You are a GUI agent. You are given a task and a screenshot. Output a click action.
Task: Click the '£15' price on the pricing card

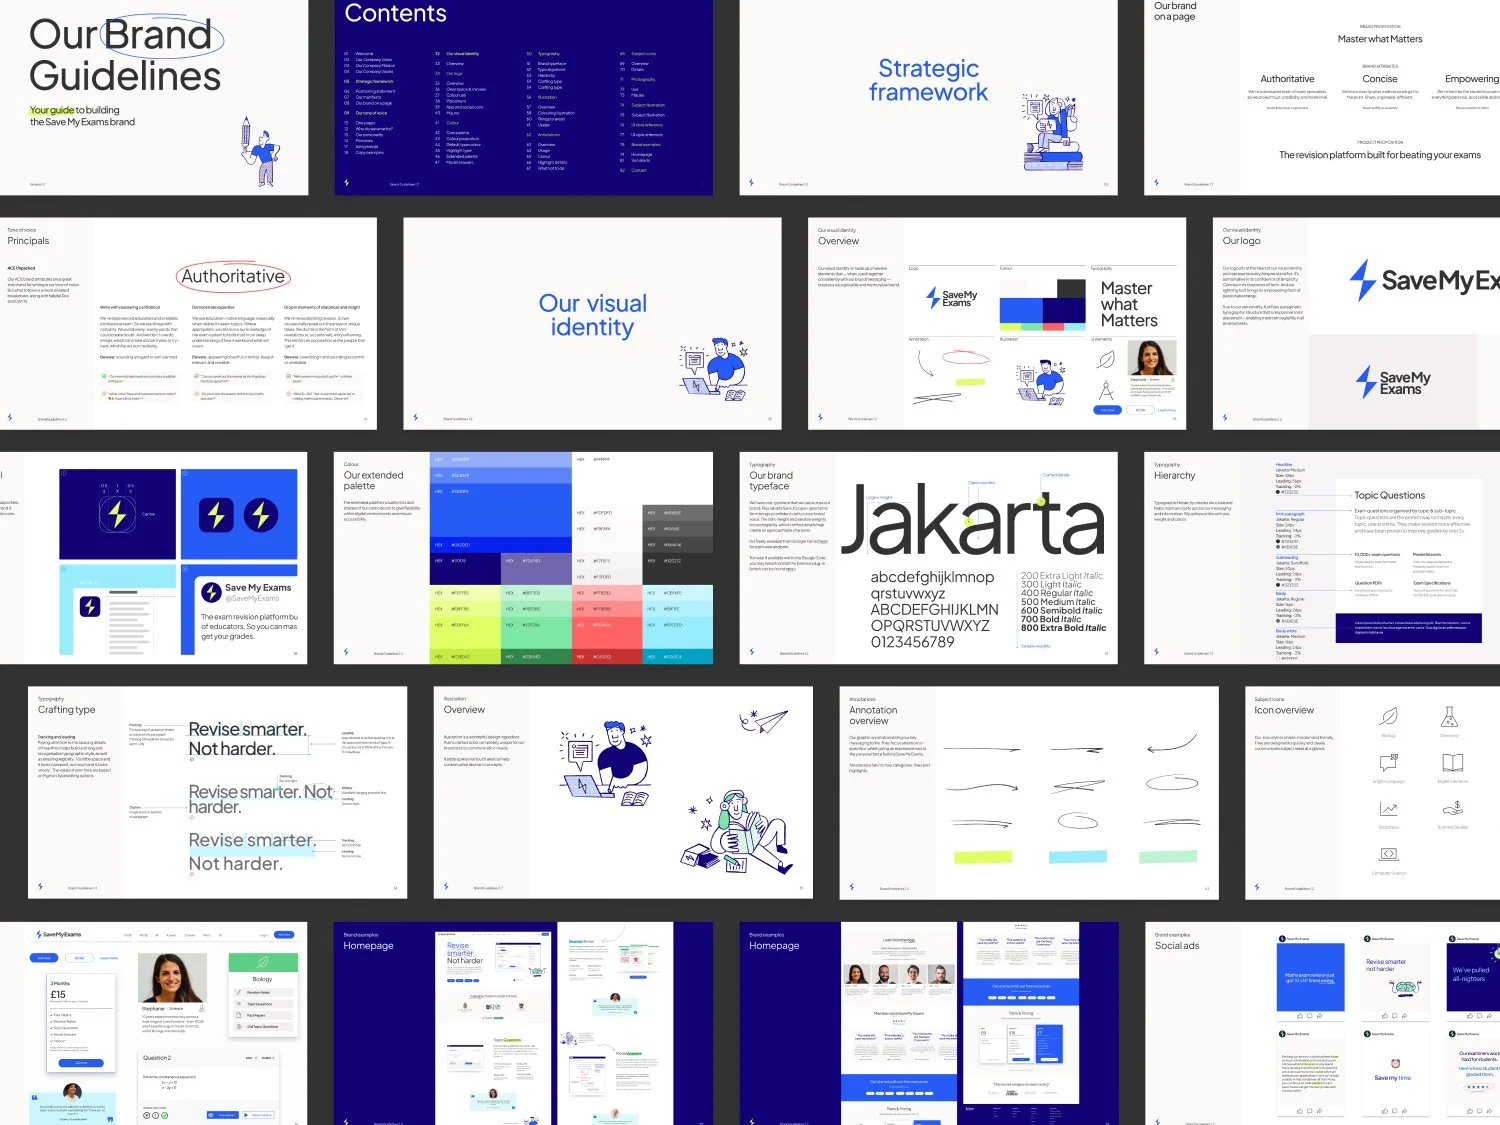click(58, 995)
